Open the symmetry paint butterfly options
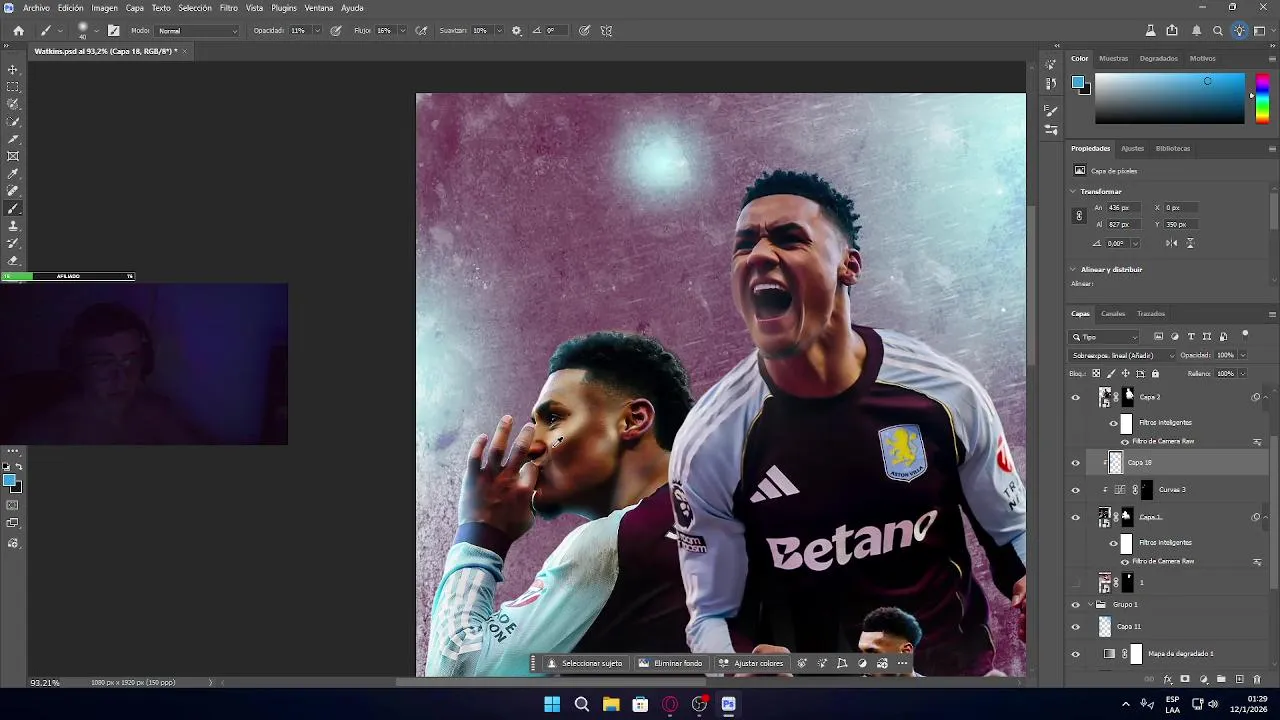This screenshot has width=1280, height=720. pyautogui.click(x=606, y=31)
